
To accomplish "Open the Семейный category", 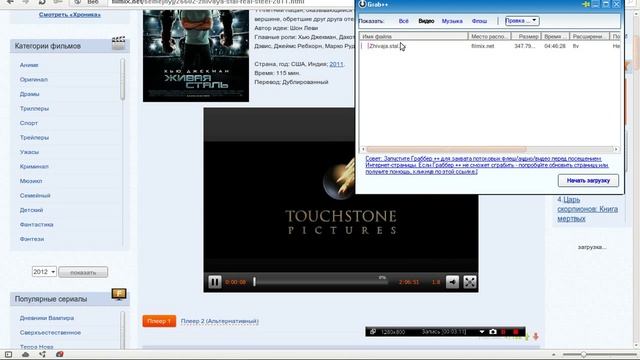I will (35, 196).
